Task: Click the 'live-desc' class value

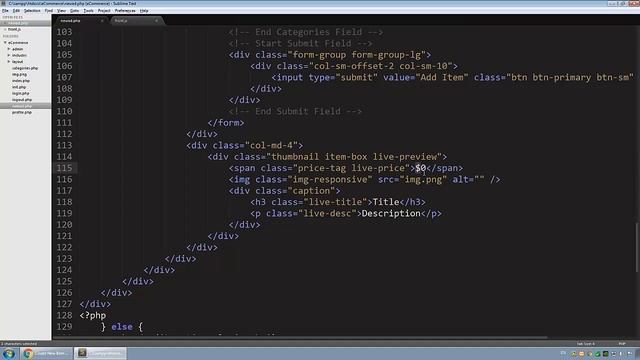Action: [327, 214]
